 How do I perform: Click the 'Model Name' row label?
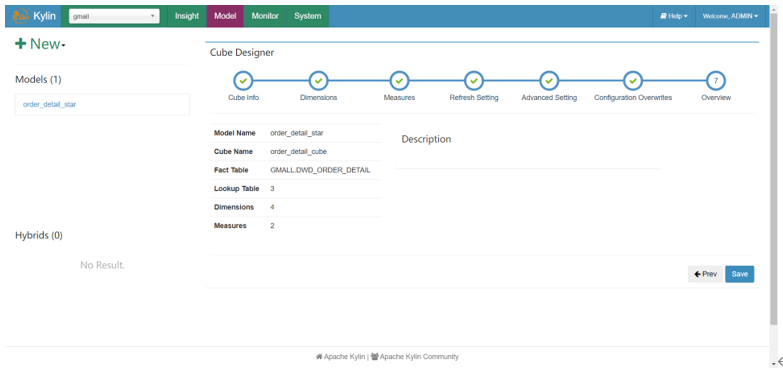click(235, 133)
